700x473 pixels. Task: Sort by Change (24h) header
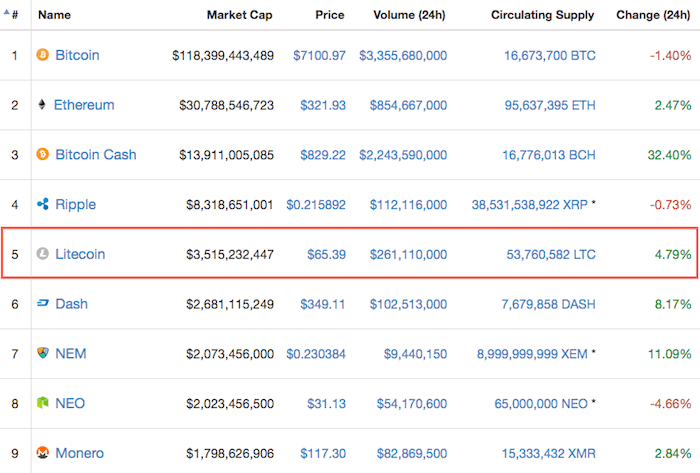coord(653,15)
